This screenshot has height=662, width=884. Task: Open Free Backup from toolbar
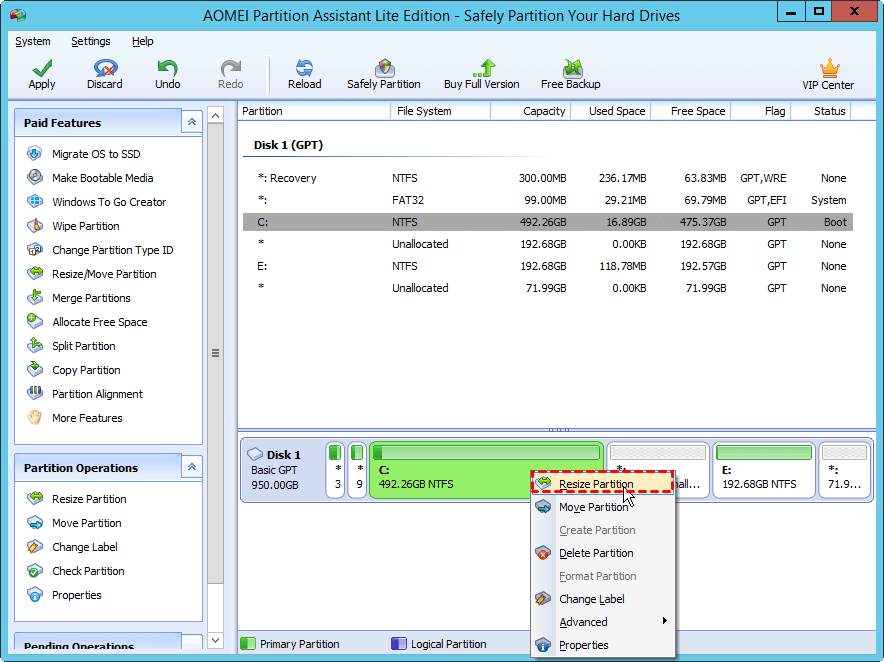571,74
